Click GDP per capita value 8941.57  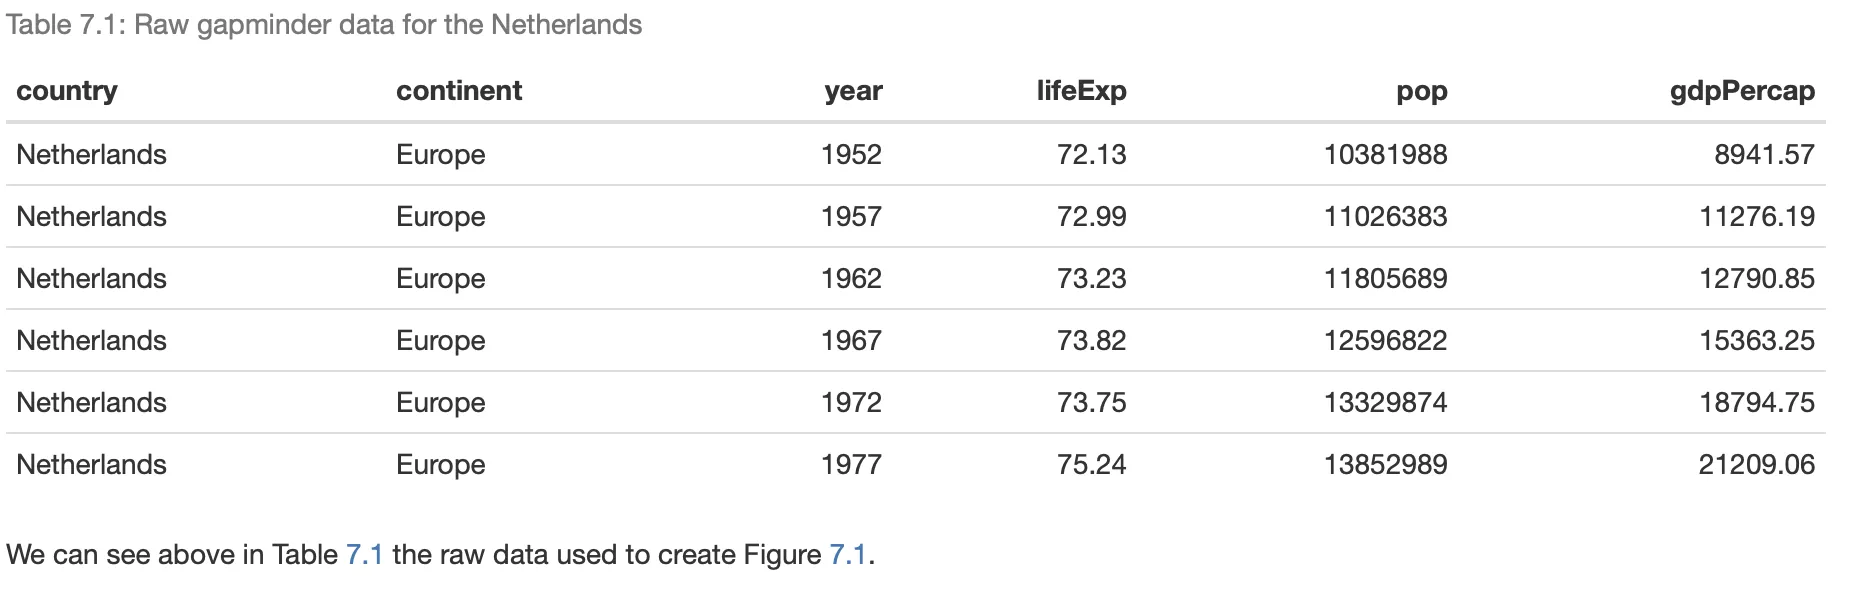coord(1763,155)
